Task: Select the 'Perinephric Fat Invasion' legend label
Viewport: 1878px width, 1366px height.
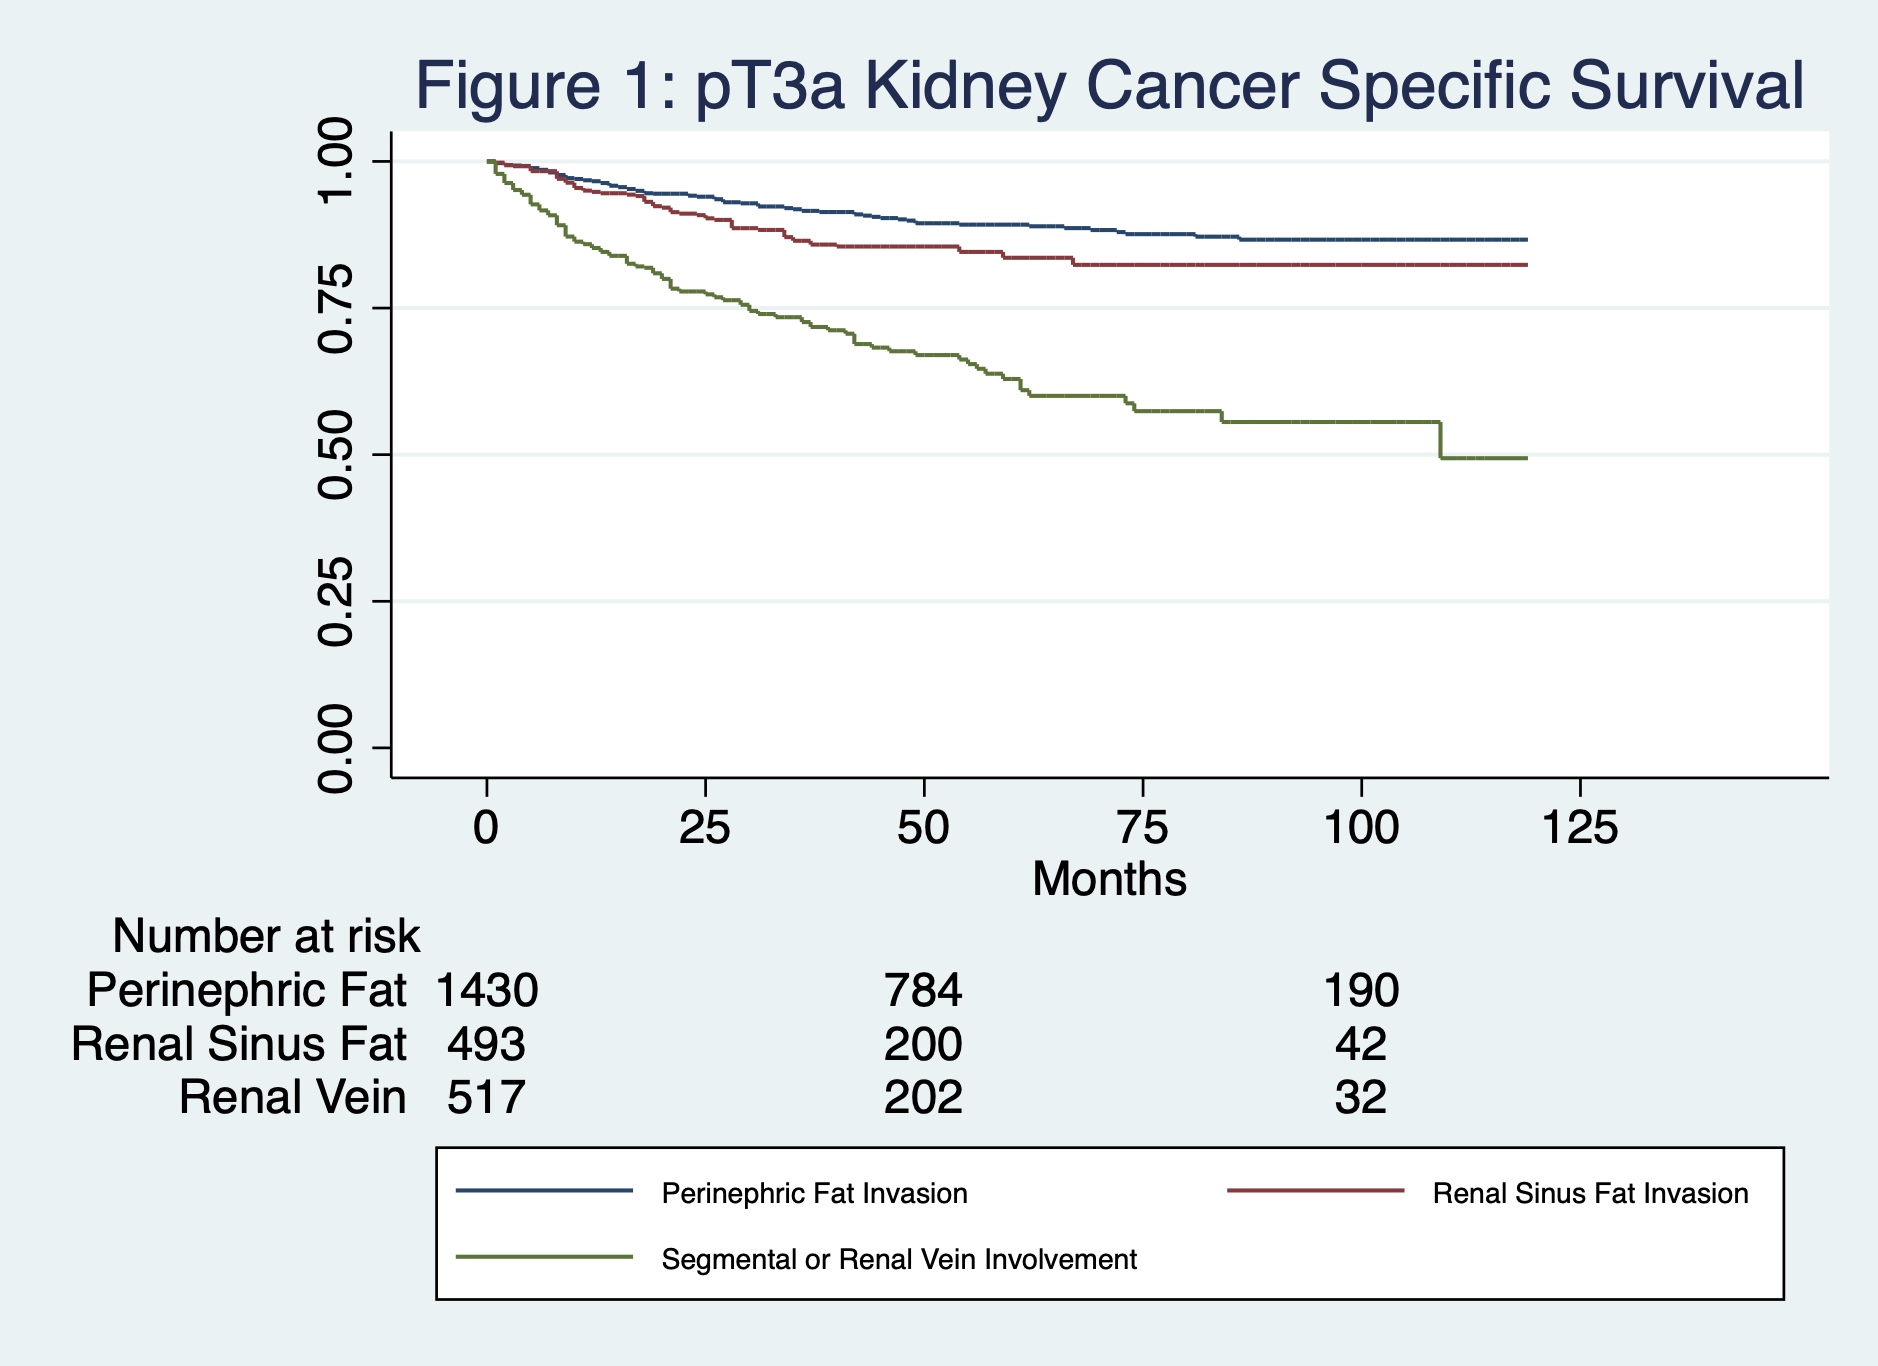Action: point(814,1194)
